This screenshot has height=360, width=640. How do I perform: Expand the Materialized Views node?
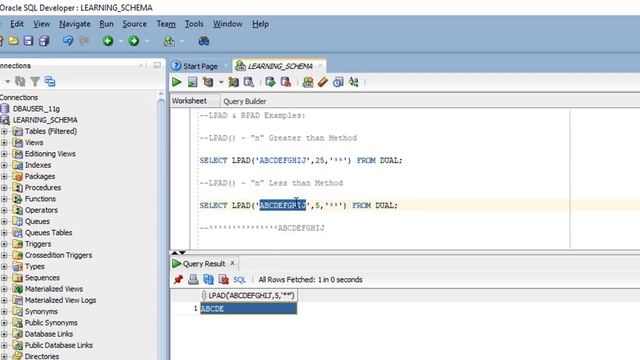pyautogui.click(x=4, y=289)
